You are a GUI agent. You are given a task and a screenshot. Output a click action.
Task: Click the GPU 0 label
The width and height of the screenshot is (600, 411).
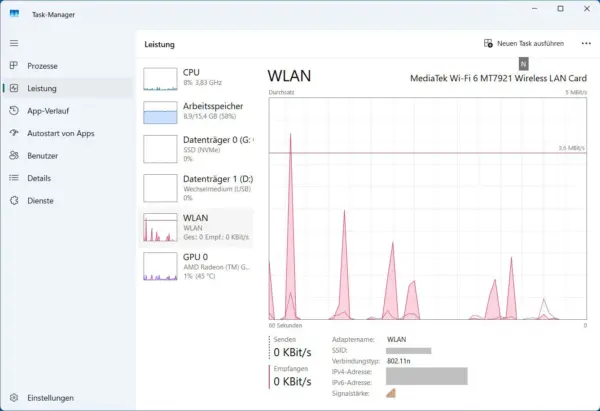(x=195, y=257)
